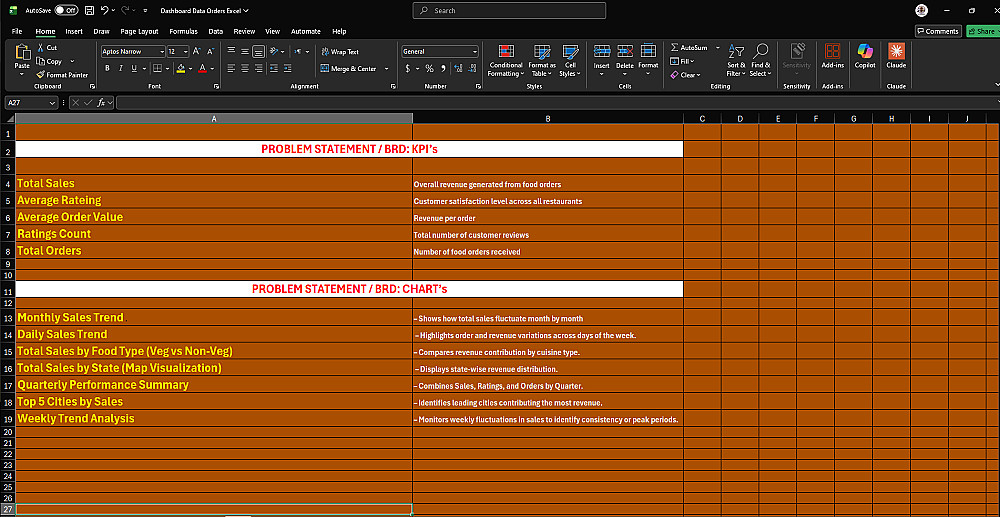This screenshot has height=517, width=1000.
Task: Click the Clear button in the Editing group
Action: pyautogui.click(x=685, y=75)
